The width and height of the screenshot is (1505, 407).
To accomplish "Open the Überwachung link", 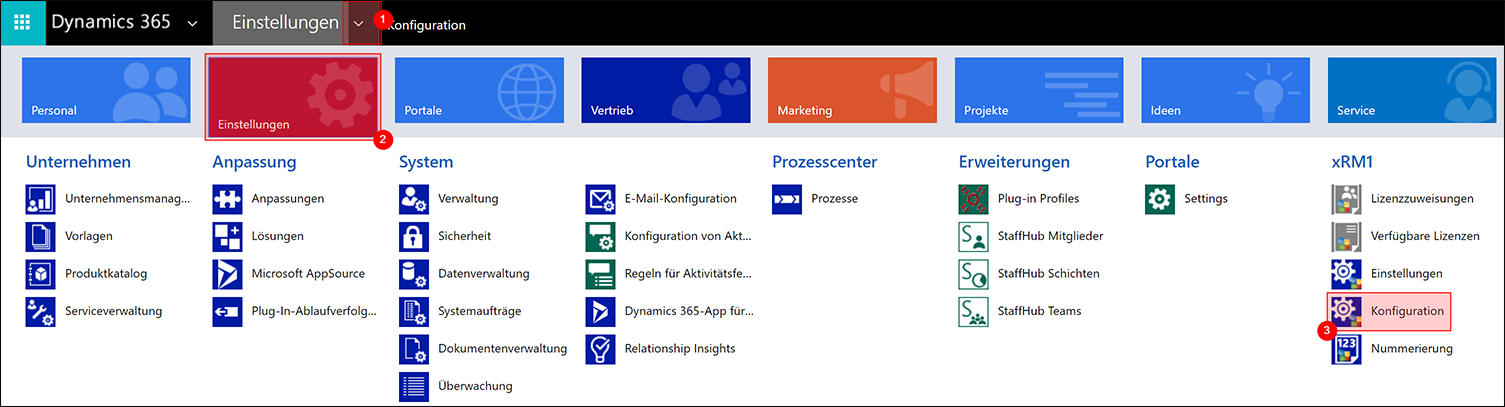I will coord(475,386).
